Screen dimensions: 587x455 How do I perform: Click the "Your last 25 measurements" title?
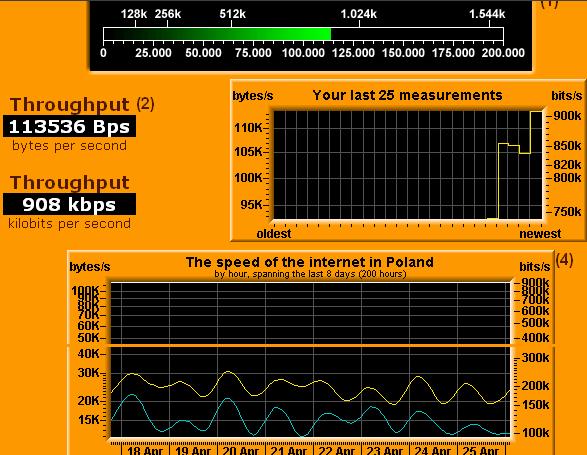(x=407, y=95)
